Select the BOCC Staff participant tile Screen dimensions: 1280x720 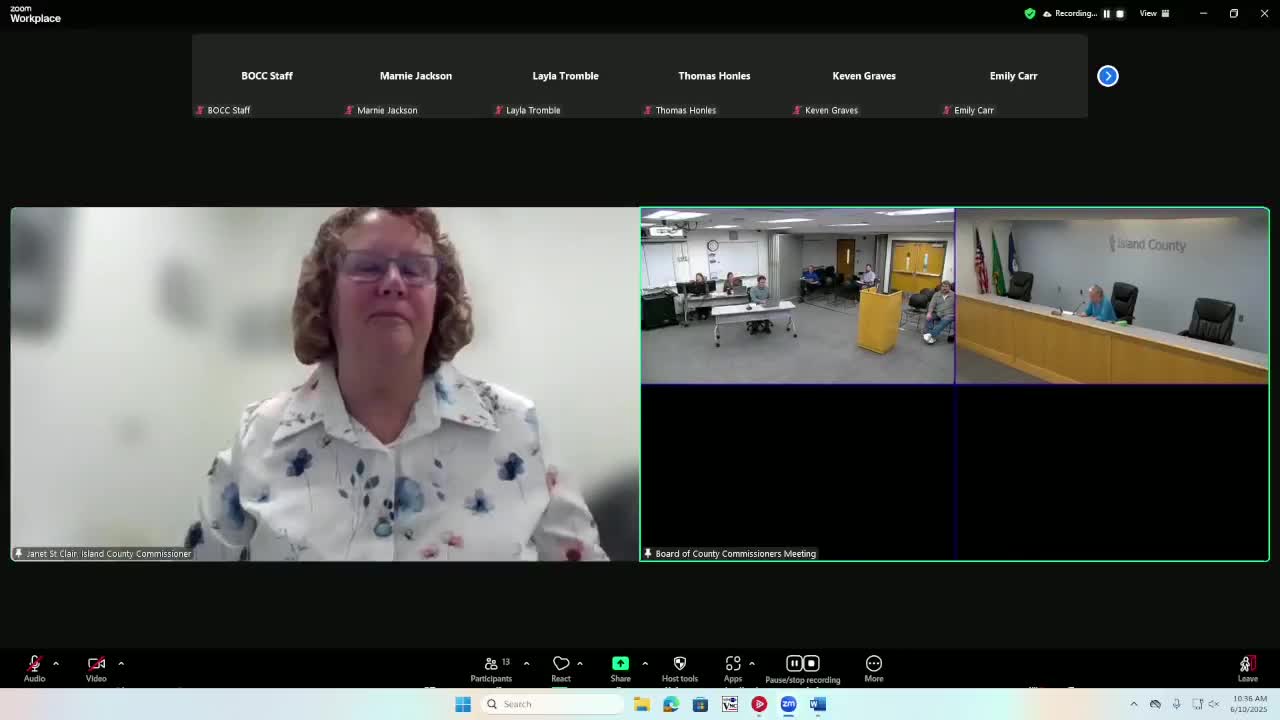tap(267, 76)
